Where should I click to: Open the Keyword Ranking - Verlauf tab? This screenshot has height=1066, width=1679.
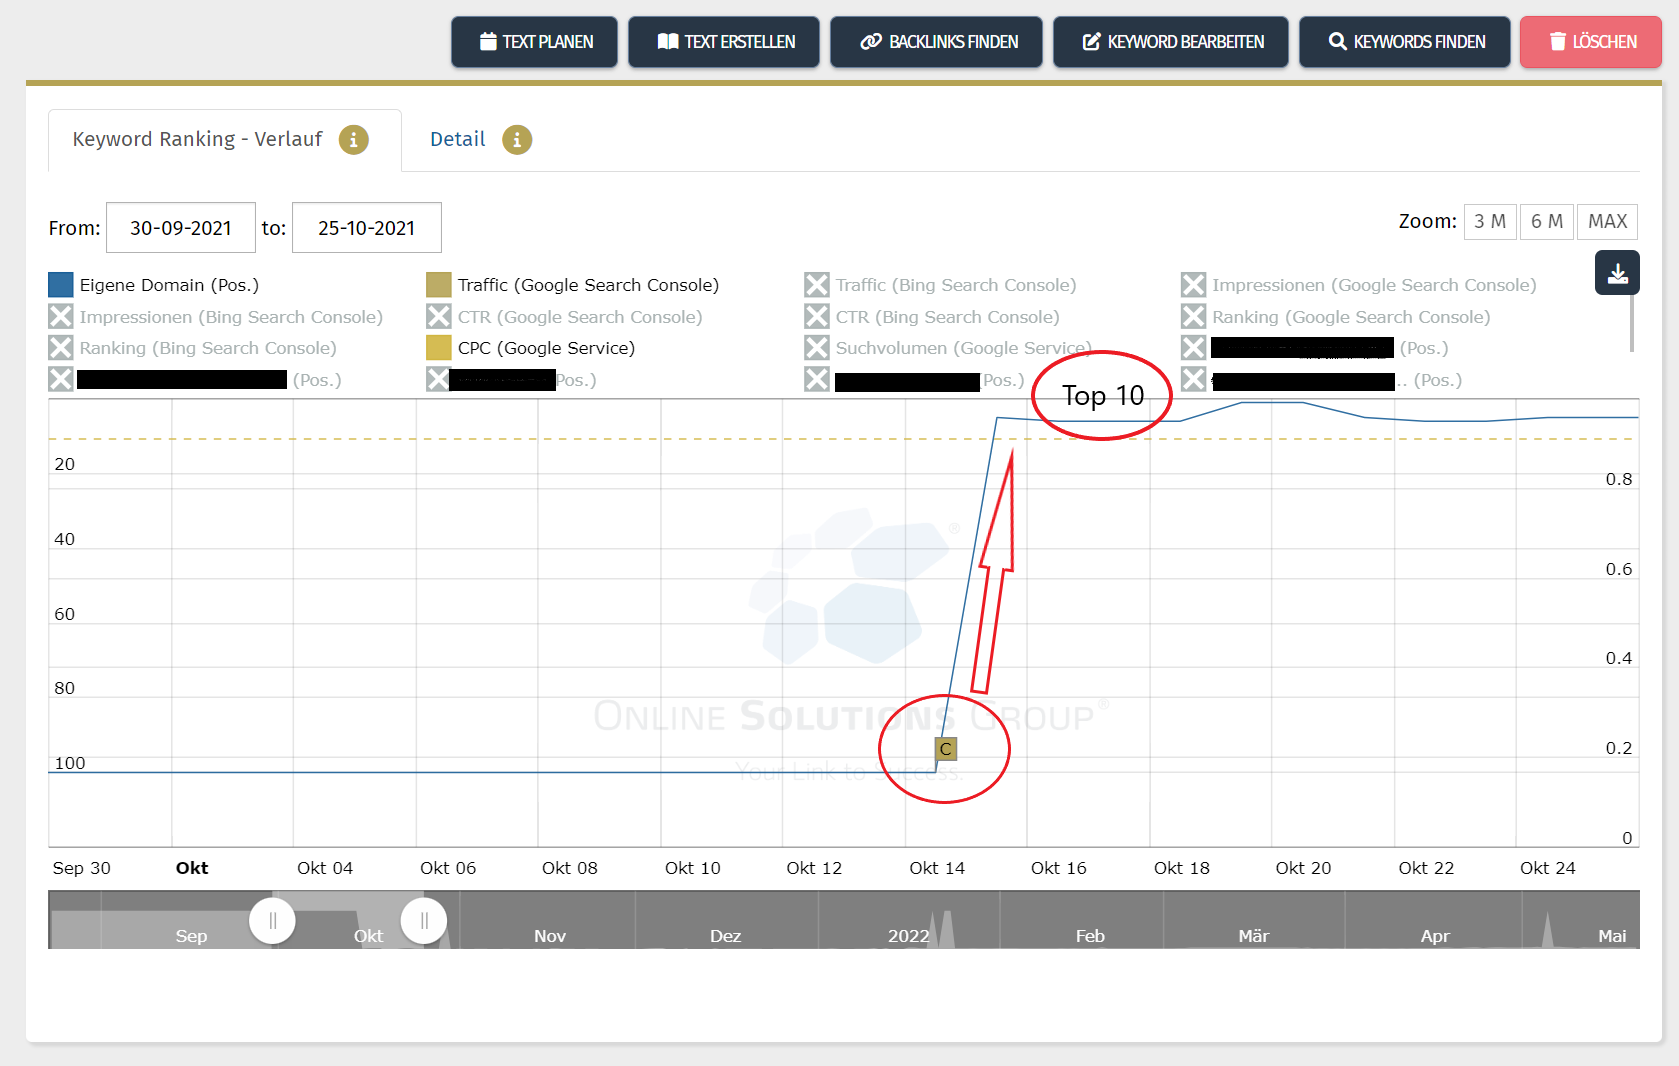point(196,139)
